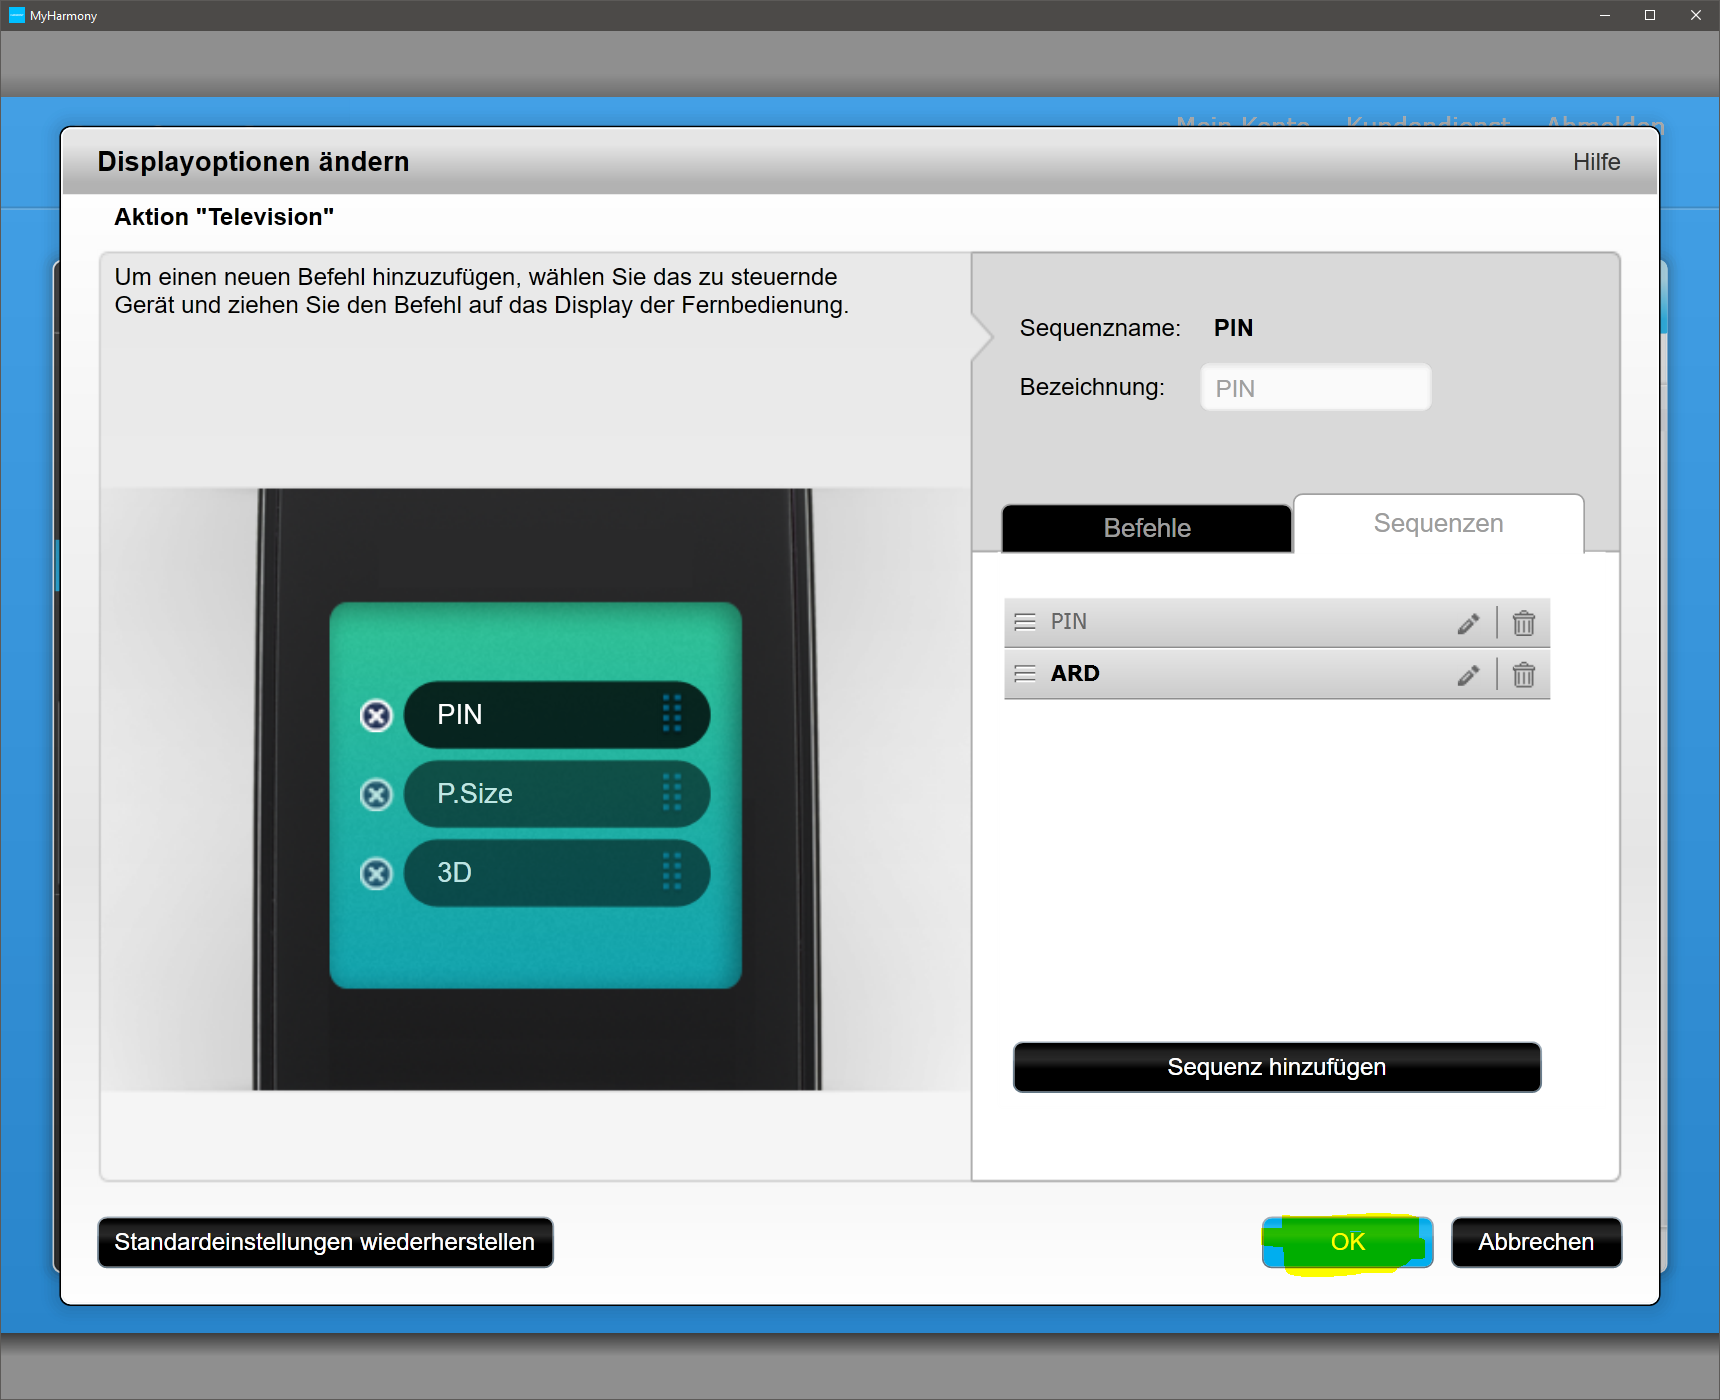This screenshot has width=1720, height=1400.
Task: Edit the ARD sequence with pencil icon
Action: pos(1468,676)
